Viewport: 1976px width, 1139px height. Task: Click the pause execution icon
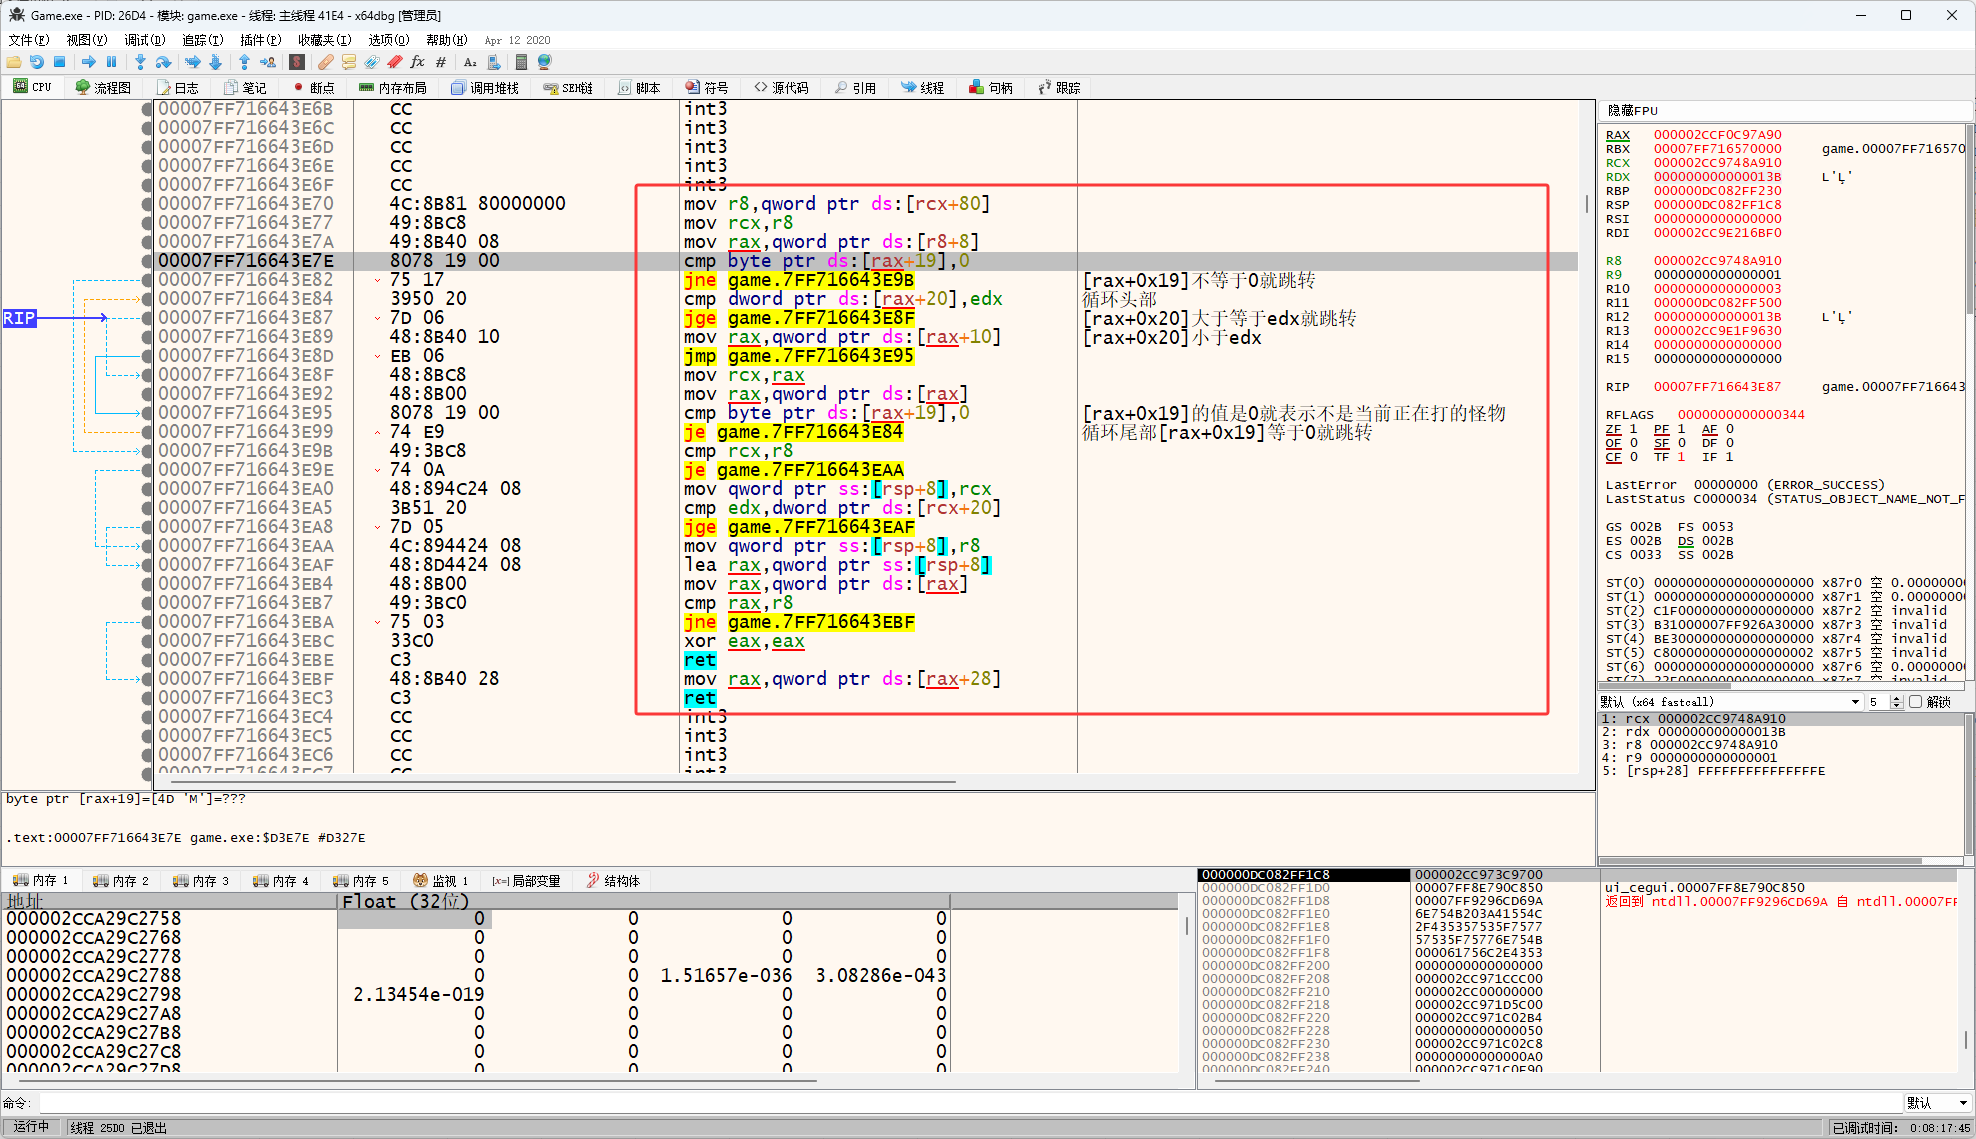(x=111, y=62)
